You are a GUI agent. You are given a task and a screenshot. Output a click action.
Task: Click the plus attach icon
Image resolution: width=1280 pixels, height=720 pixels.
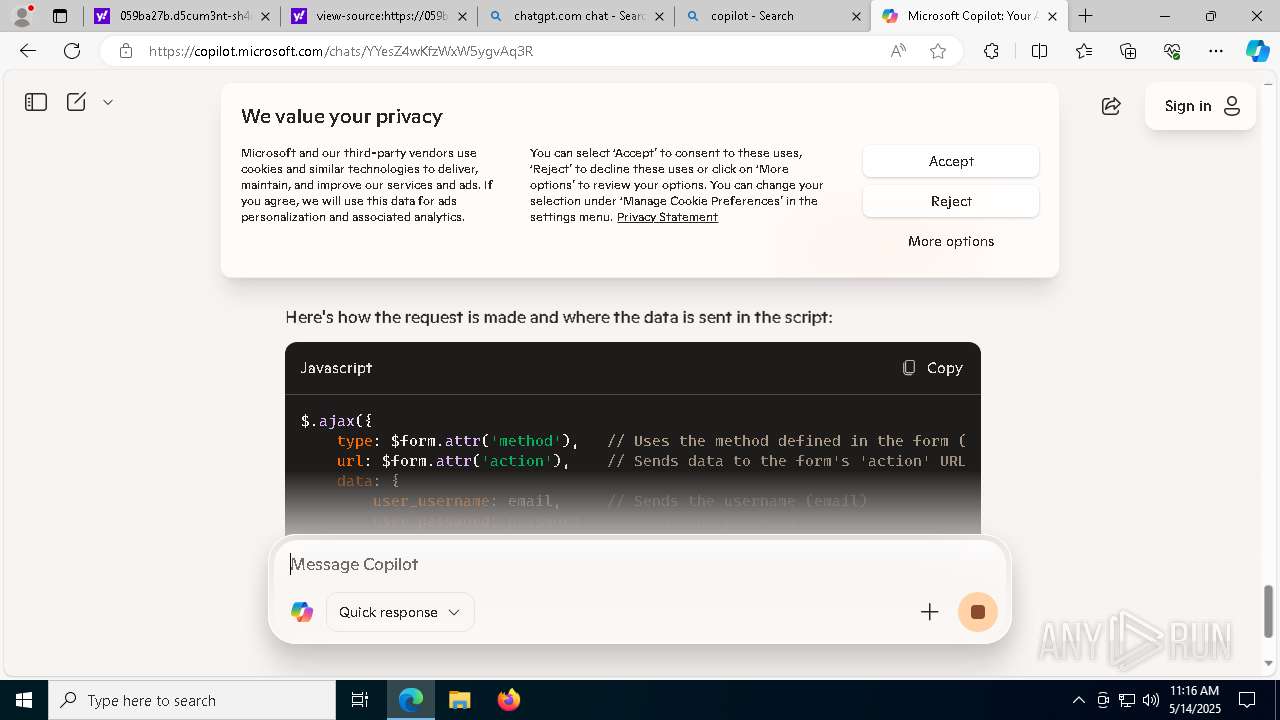[x=930, y=612]
